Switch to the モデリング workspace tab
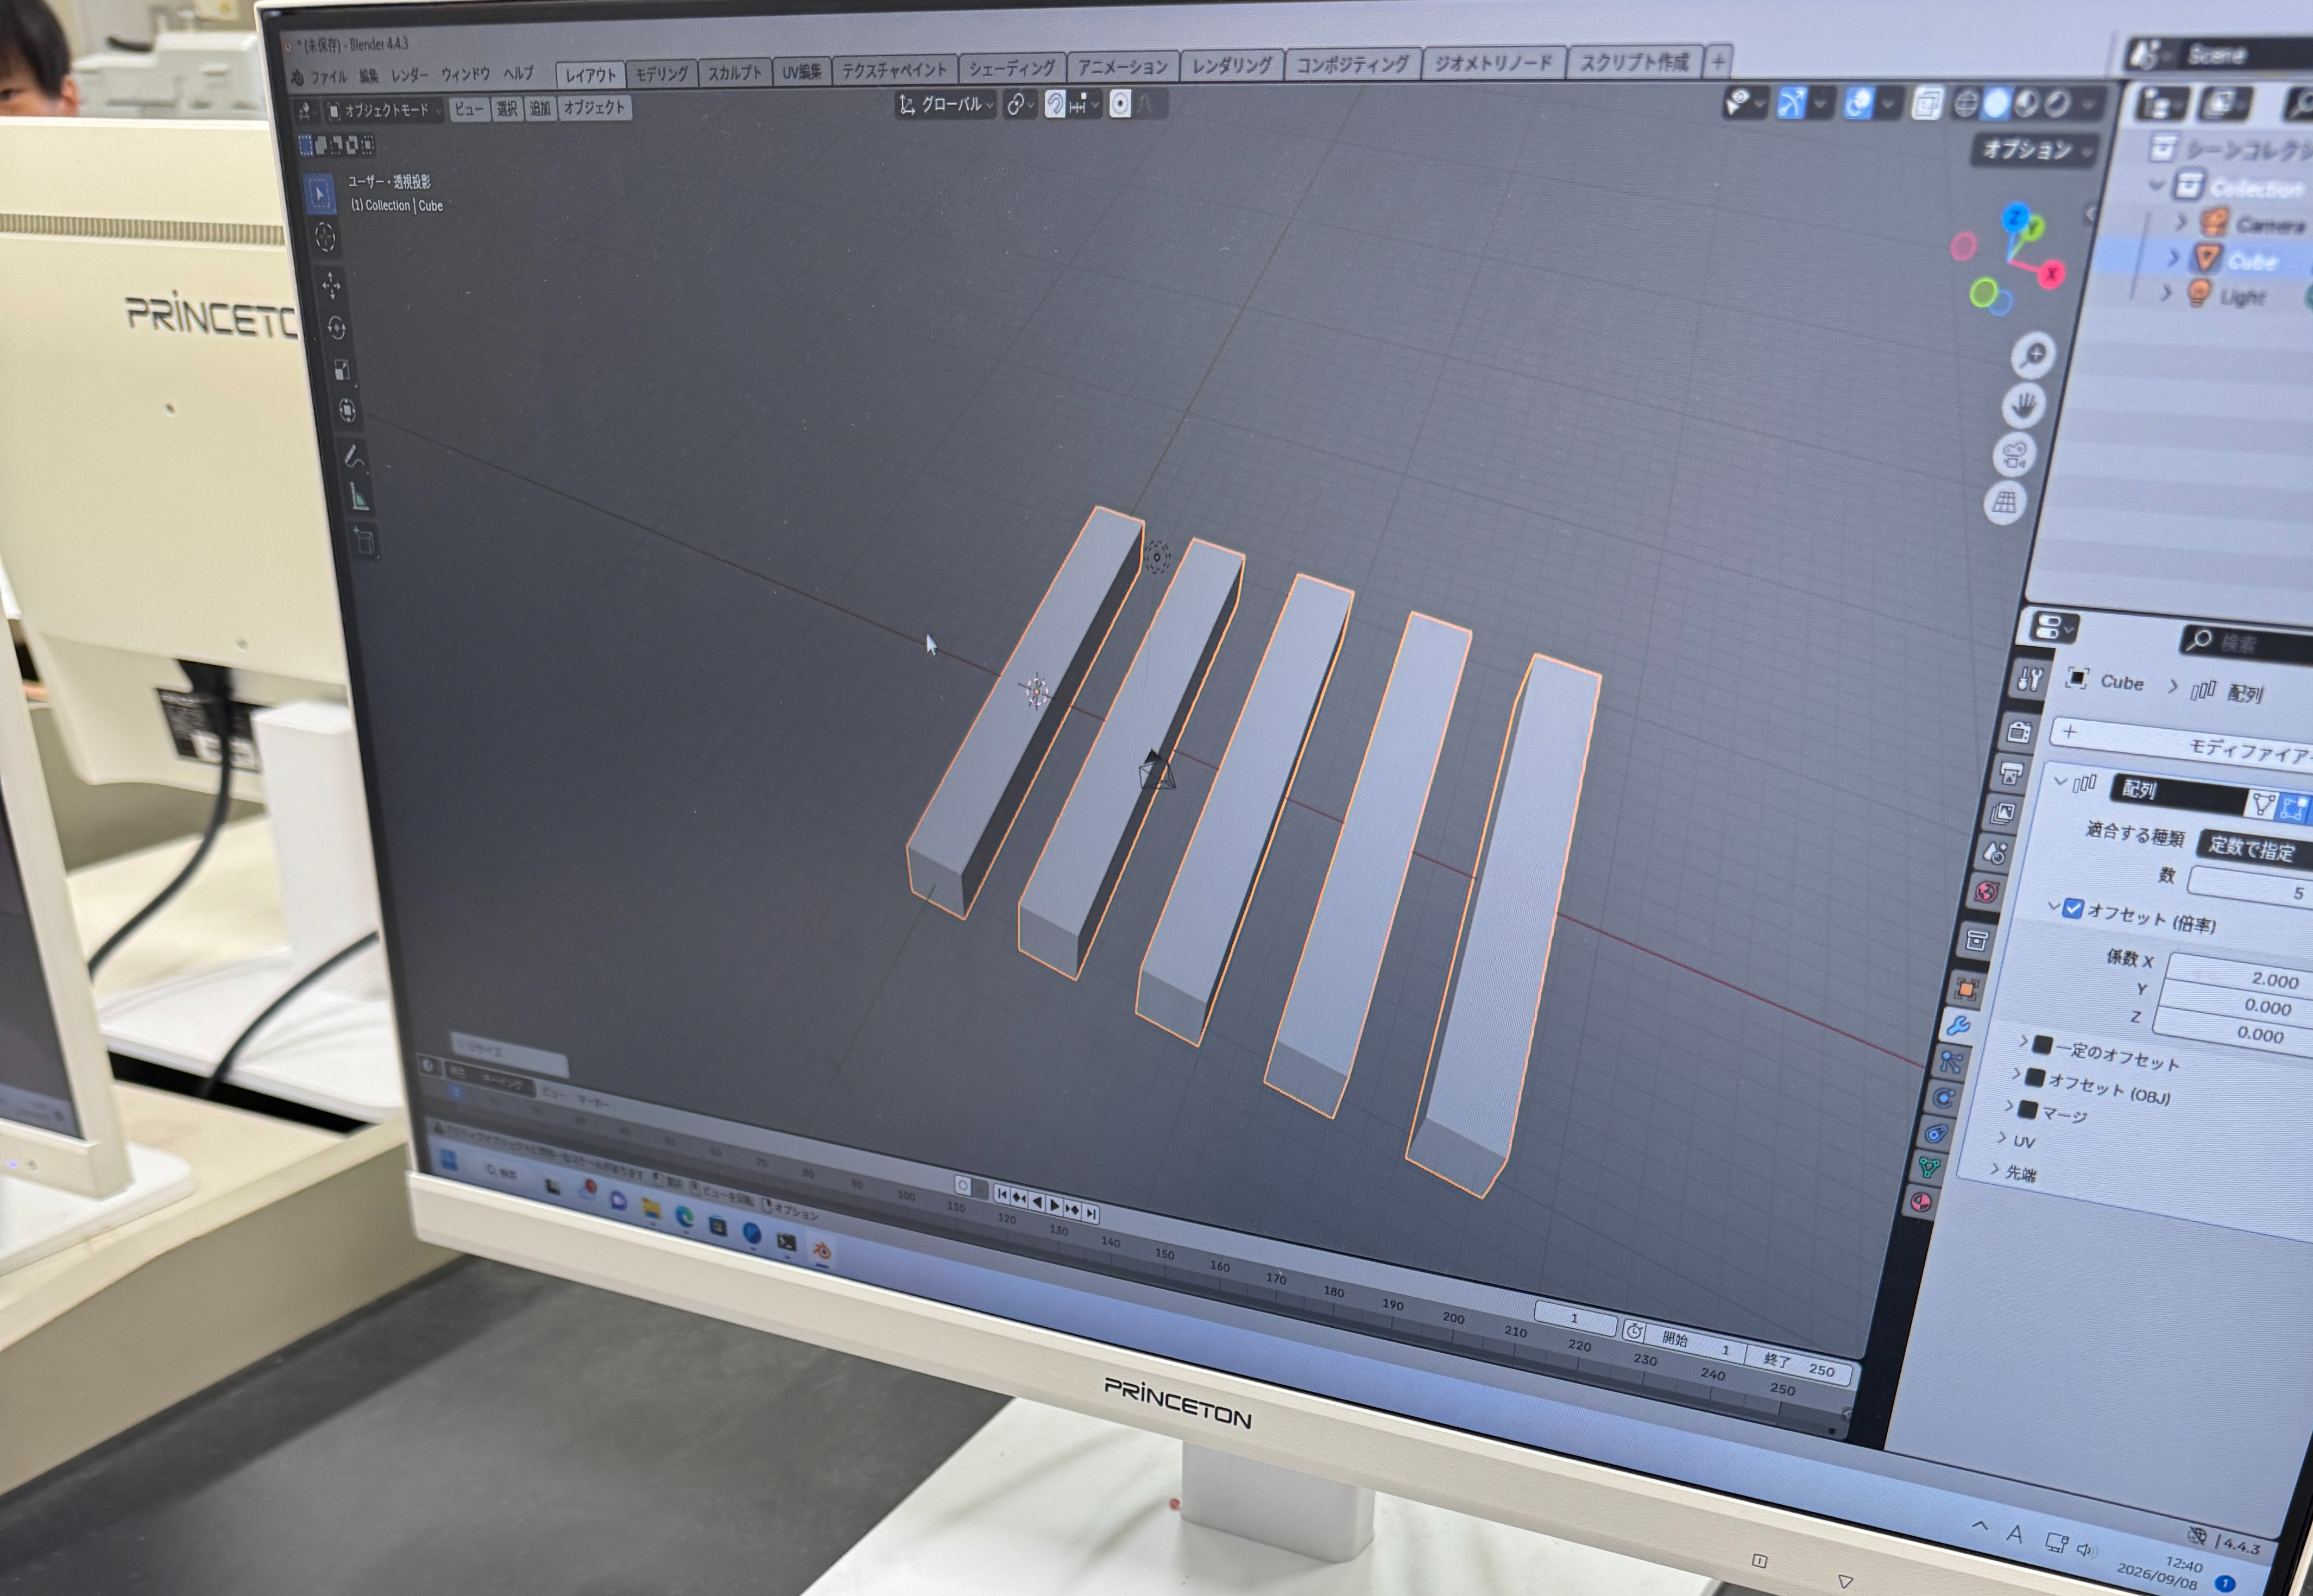The width and height of the screenshot is (2313, 1596). click(x=662, y=74)
